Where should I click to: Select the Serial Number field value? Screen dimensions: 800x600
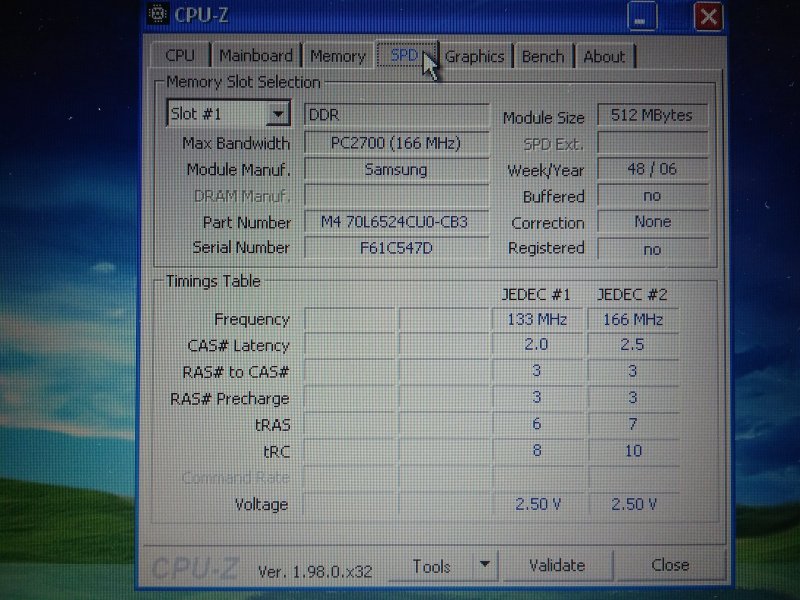396,248
